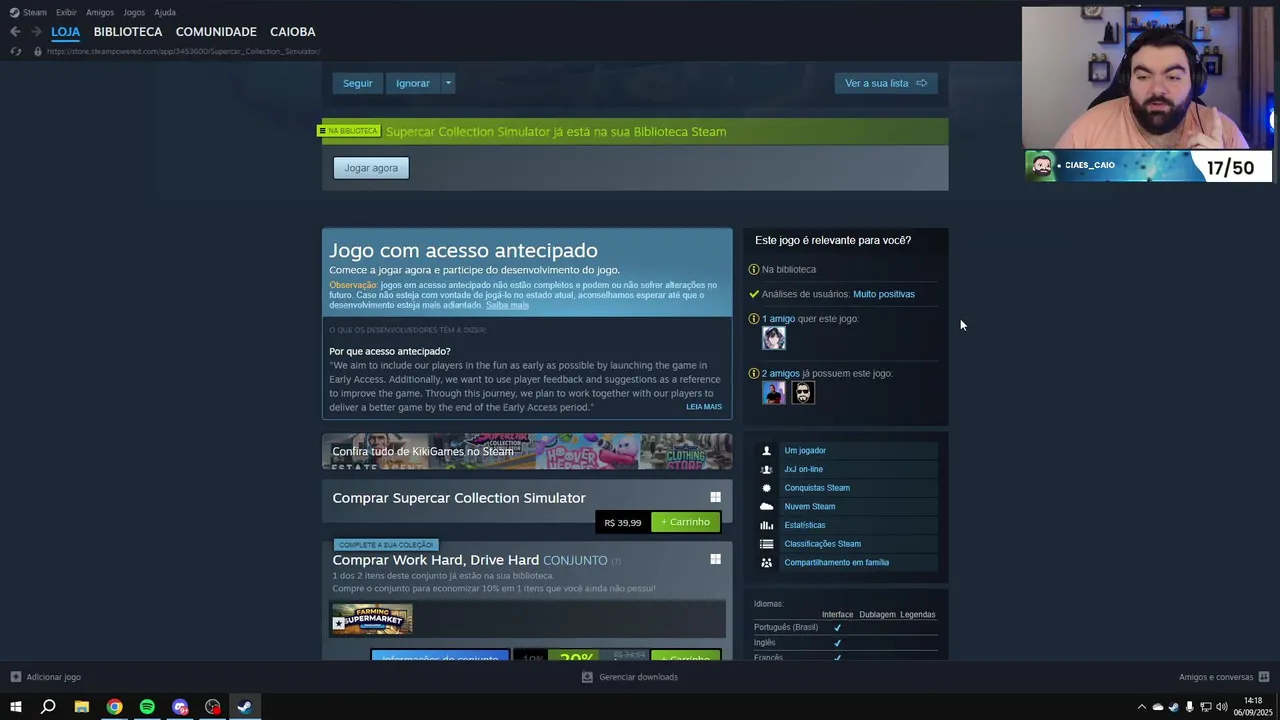This screenshot has width=1280, height=720.
Task: Open the Exibir menu
Action: click(66, 12)
